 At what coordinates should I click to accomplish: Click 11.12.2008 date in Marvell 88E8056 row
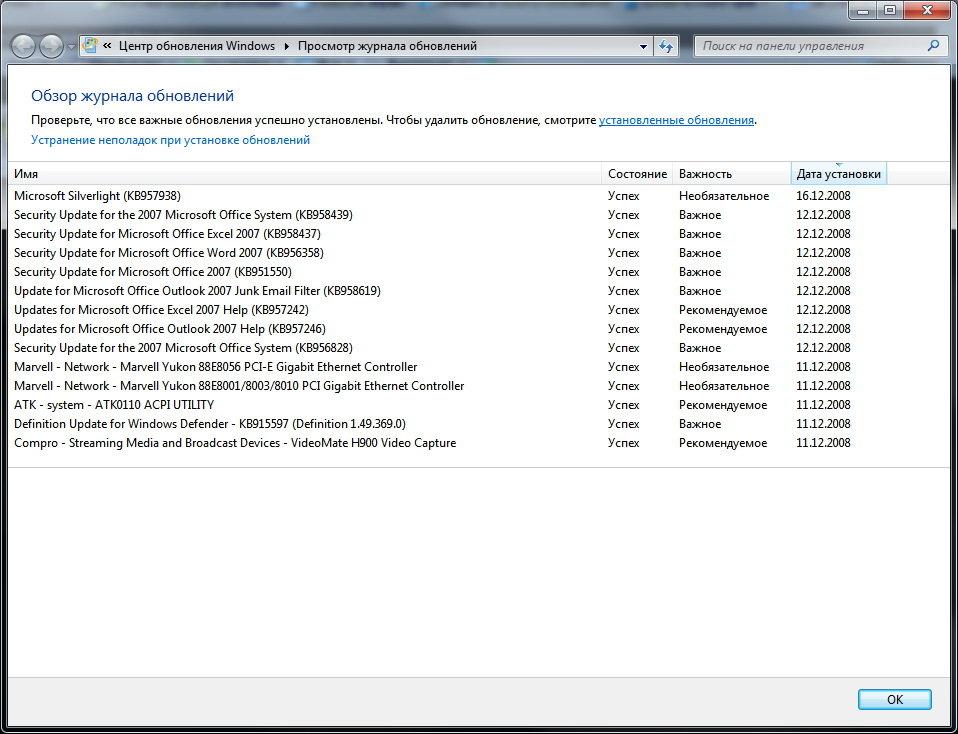823,367
